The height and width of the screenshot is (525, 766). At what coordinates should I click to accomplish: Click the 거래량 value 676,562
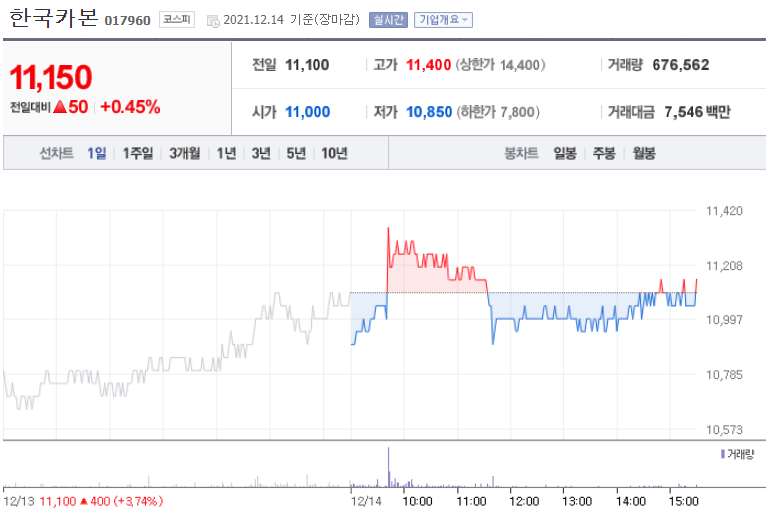coord(681,64)
